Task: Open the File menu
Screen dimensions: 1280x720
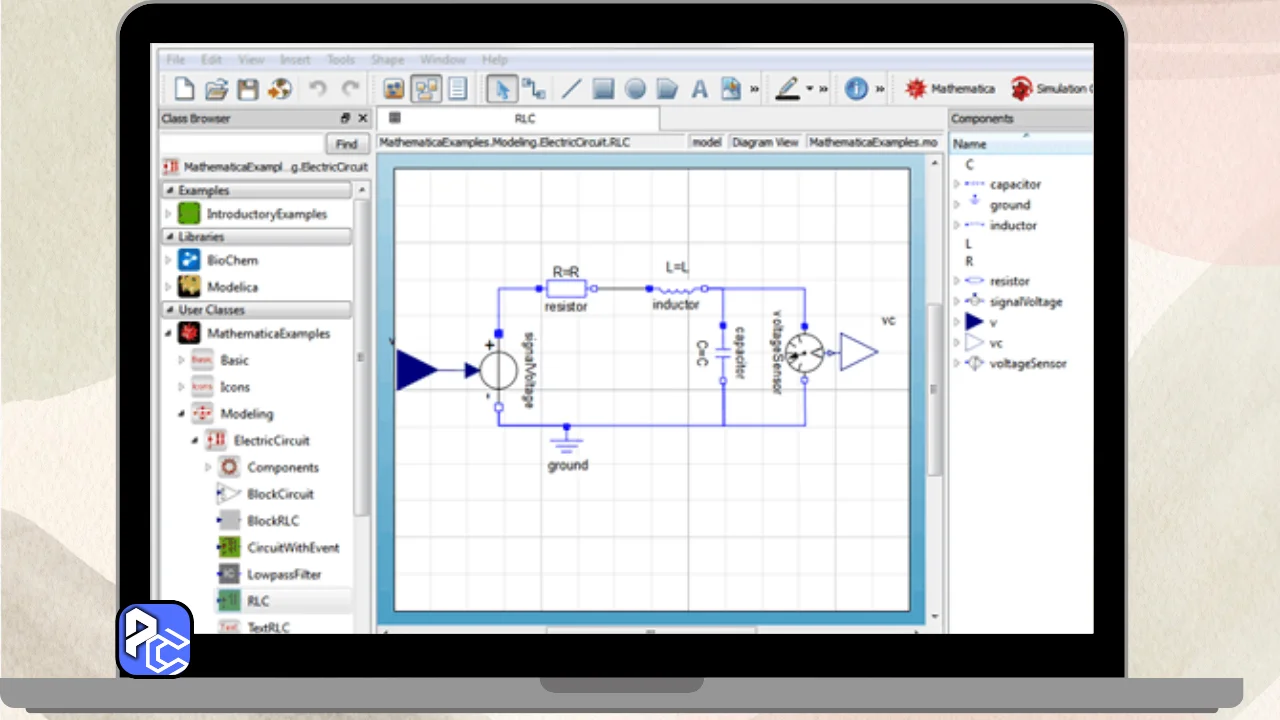Action: [x=176, y=60]
